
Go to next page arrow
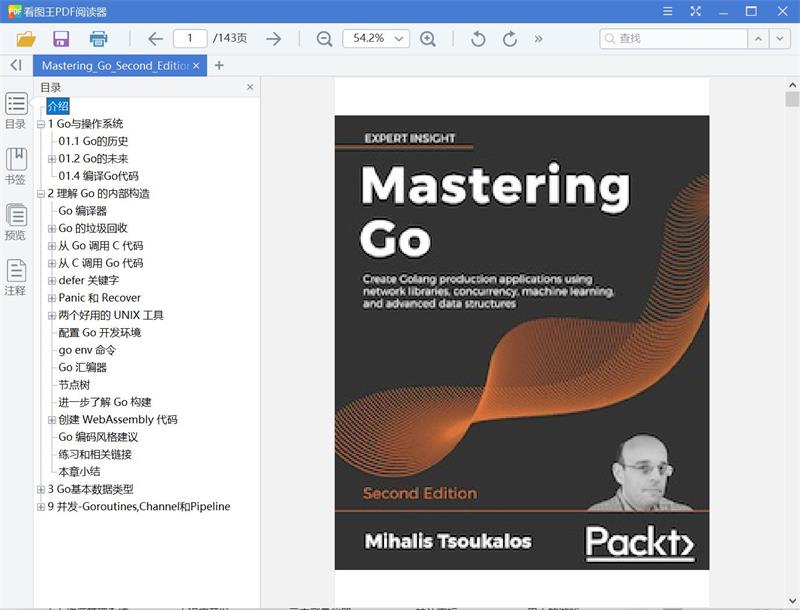[x=274, y=39]
